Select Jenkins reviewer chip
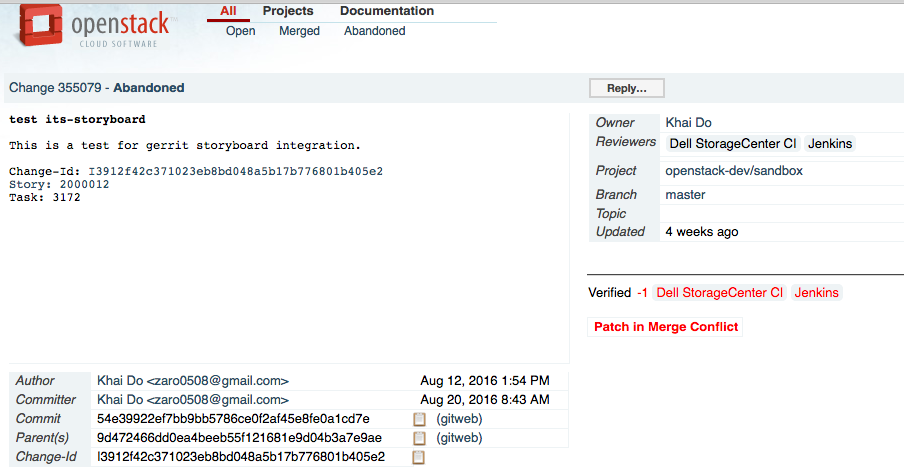 (830, 144)
